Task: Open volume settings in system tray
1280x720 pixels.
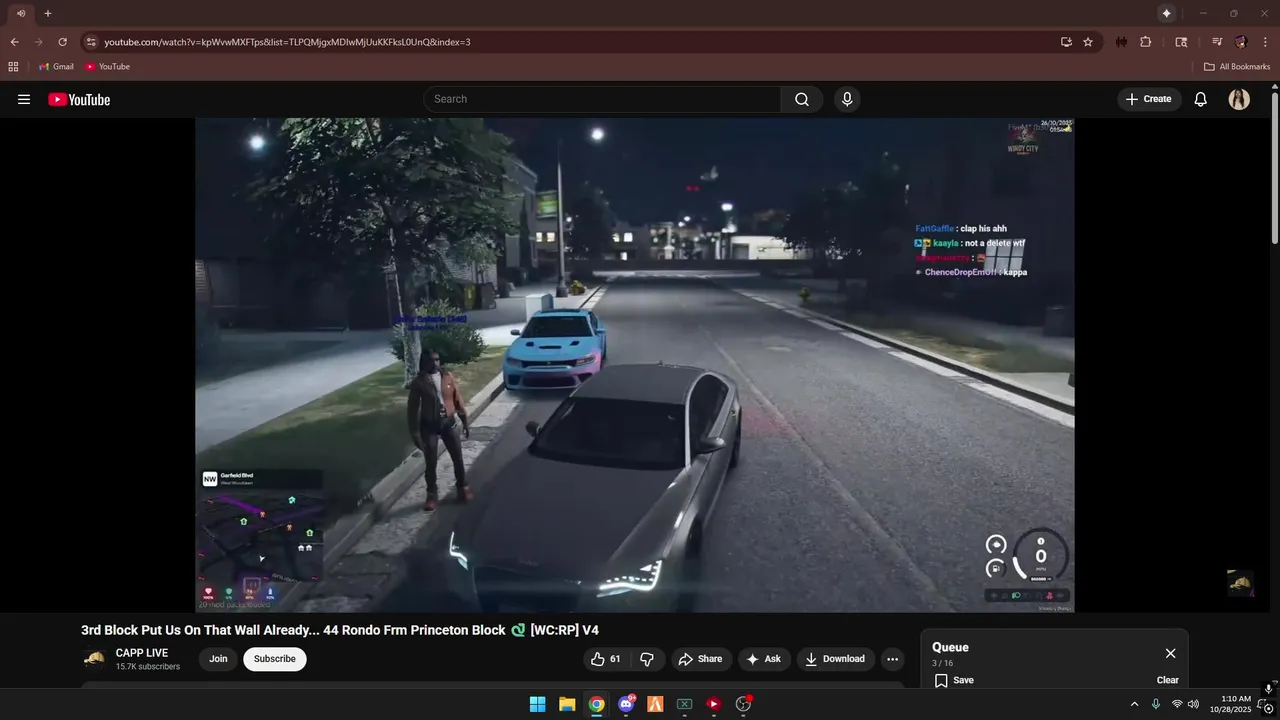Action: coord(1192,704)
